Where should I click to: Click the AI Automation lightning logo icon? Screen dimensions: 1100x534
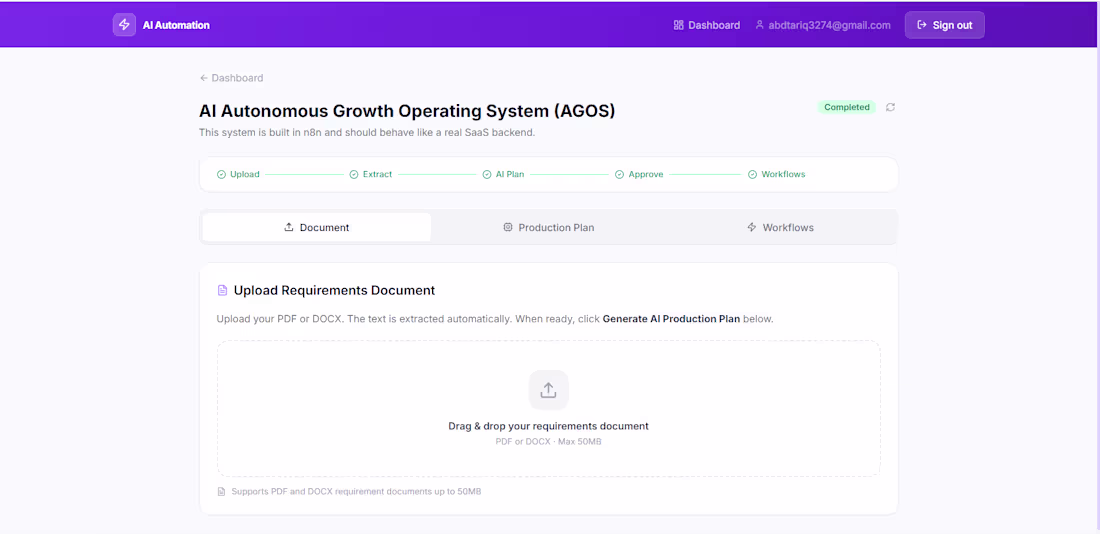(x=124, y=25)
